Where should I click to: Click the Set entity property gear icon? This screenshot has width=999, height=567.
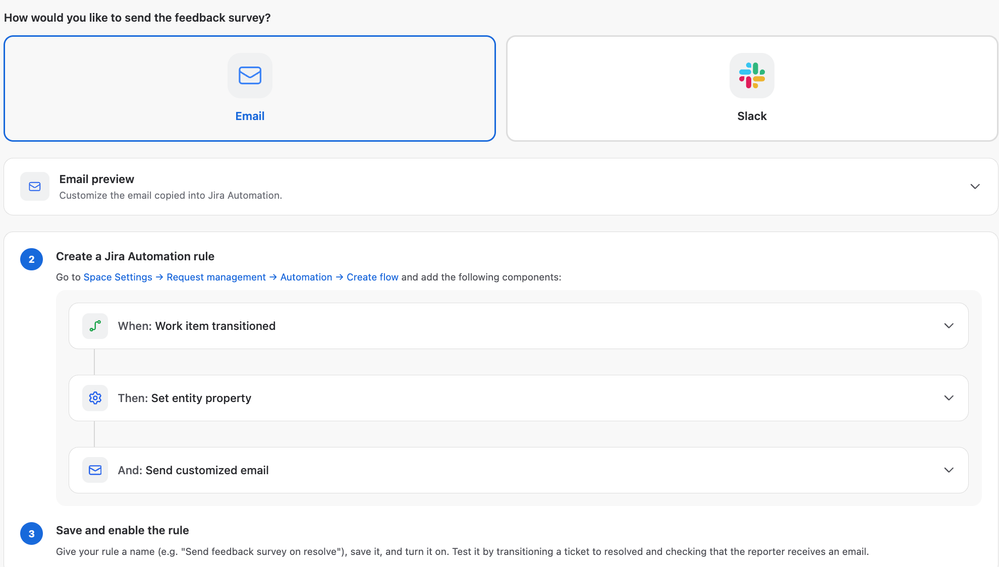coord(95,398)
